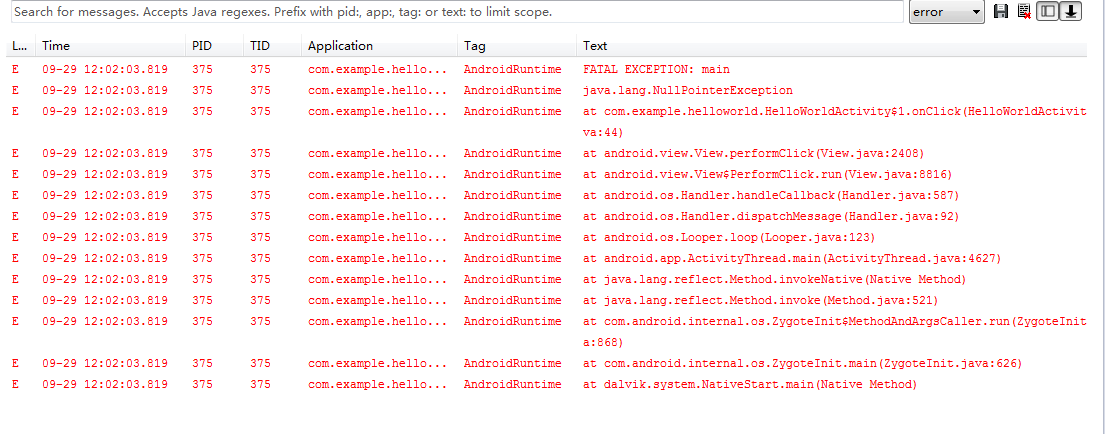Image resolution: width=1105 pixels, height=434 pixels.
Task: Toggle scroll lock down-arrow icon
Action: pyautogui.click(x=1070, y=11)
